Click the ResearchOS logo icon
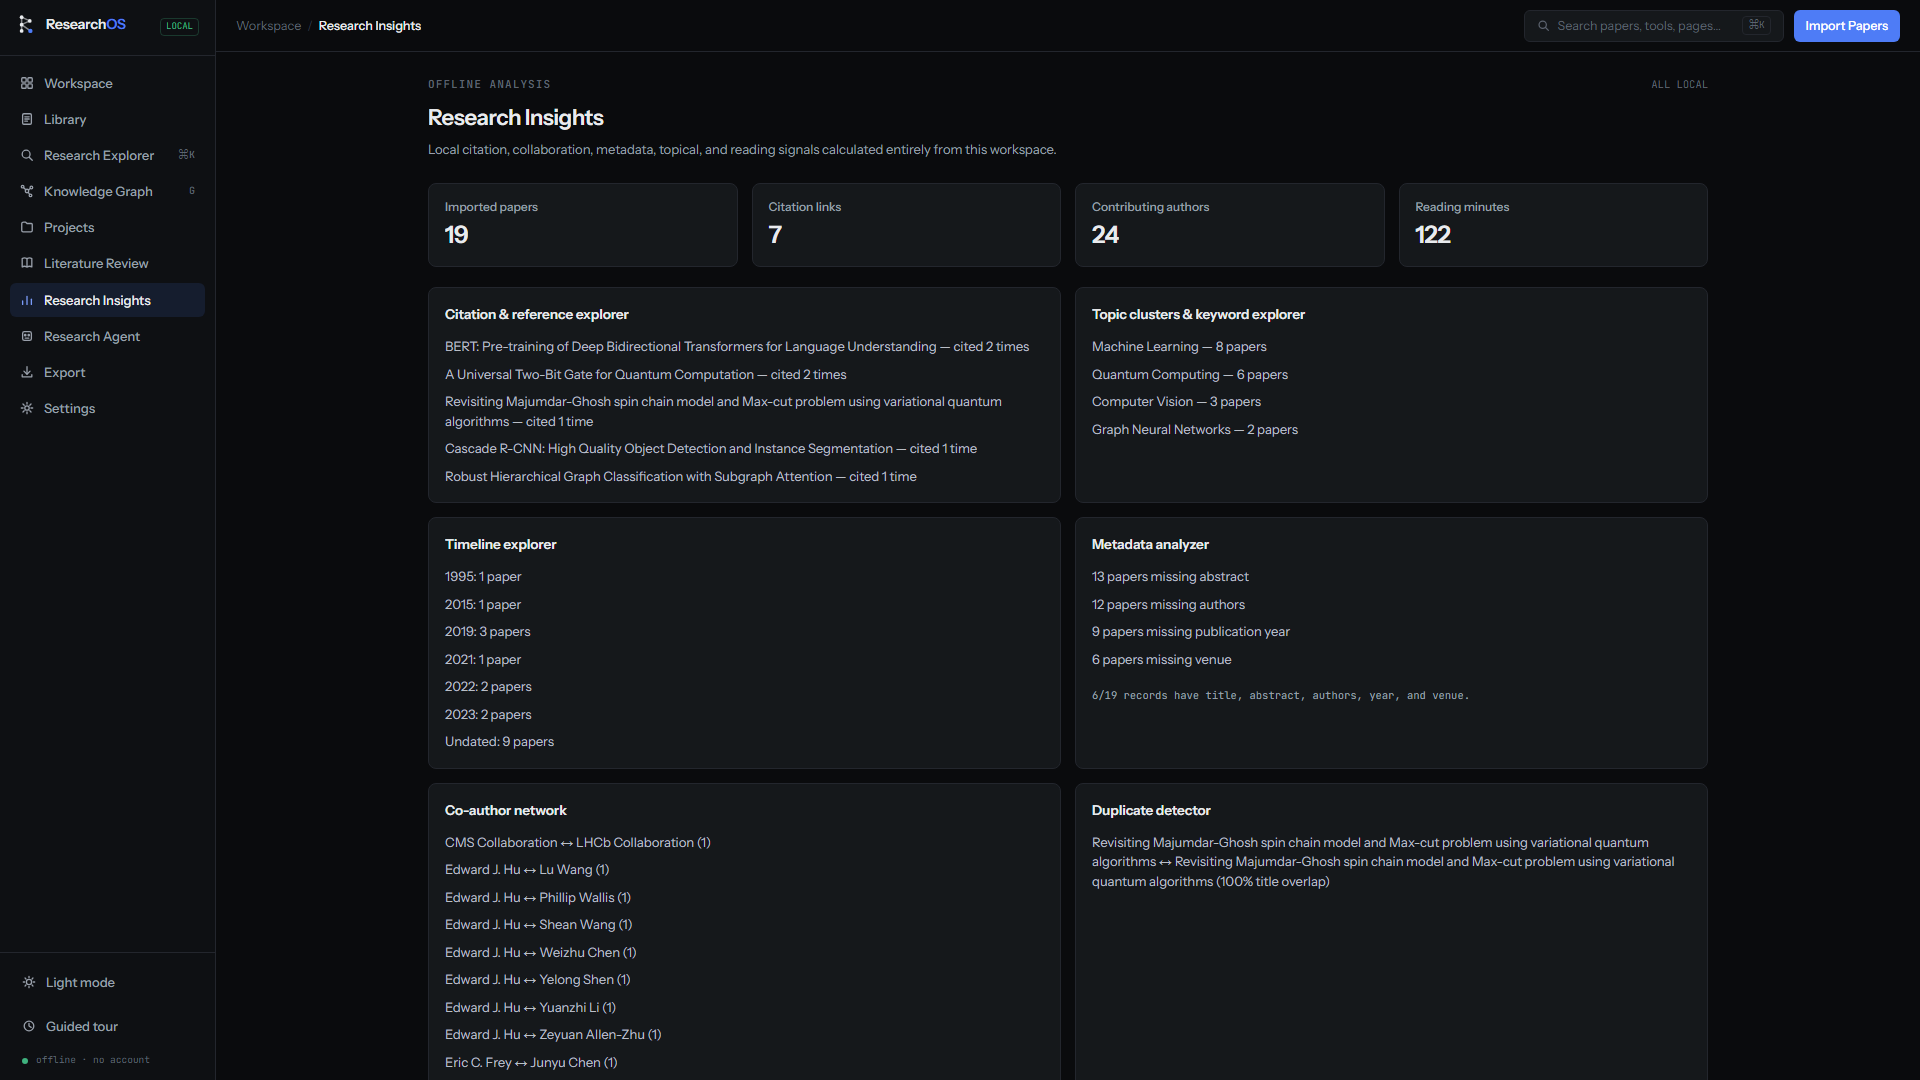 click(x=26, y=25)
